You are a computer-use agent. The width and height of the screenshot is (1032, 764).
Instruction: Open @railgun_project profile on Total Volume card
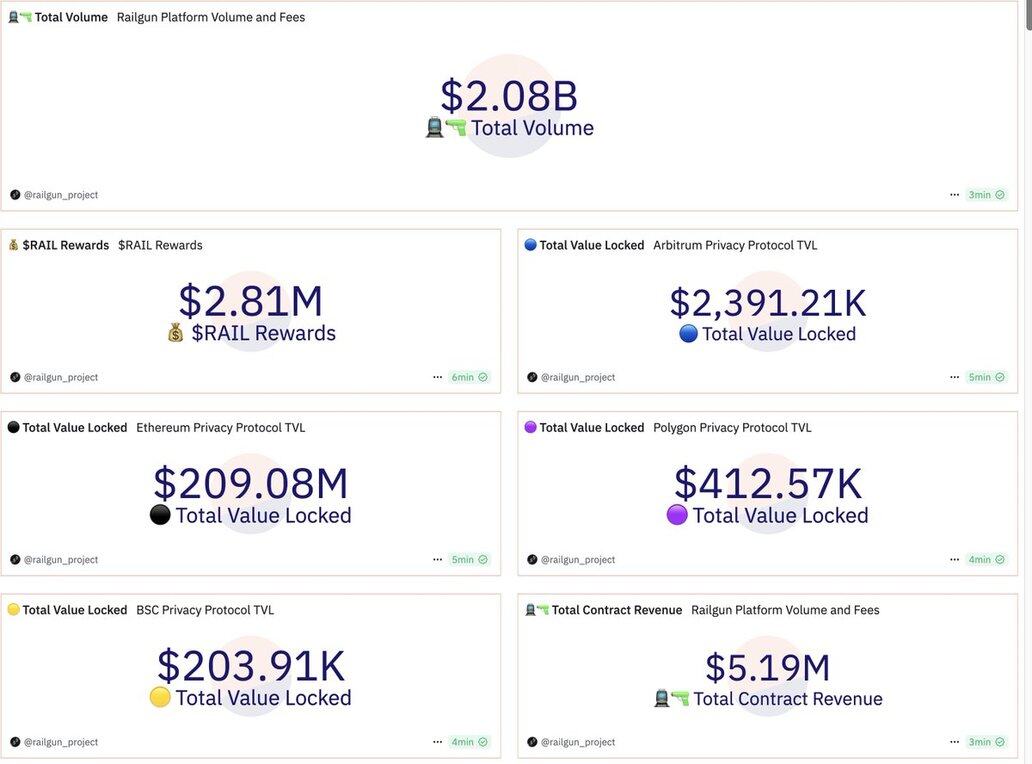[x=61, y=195]
